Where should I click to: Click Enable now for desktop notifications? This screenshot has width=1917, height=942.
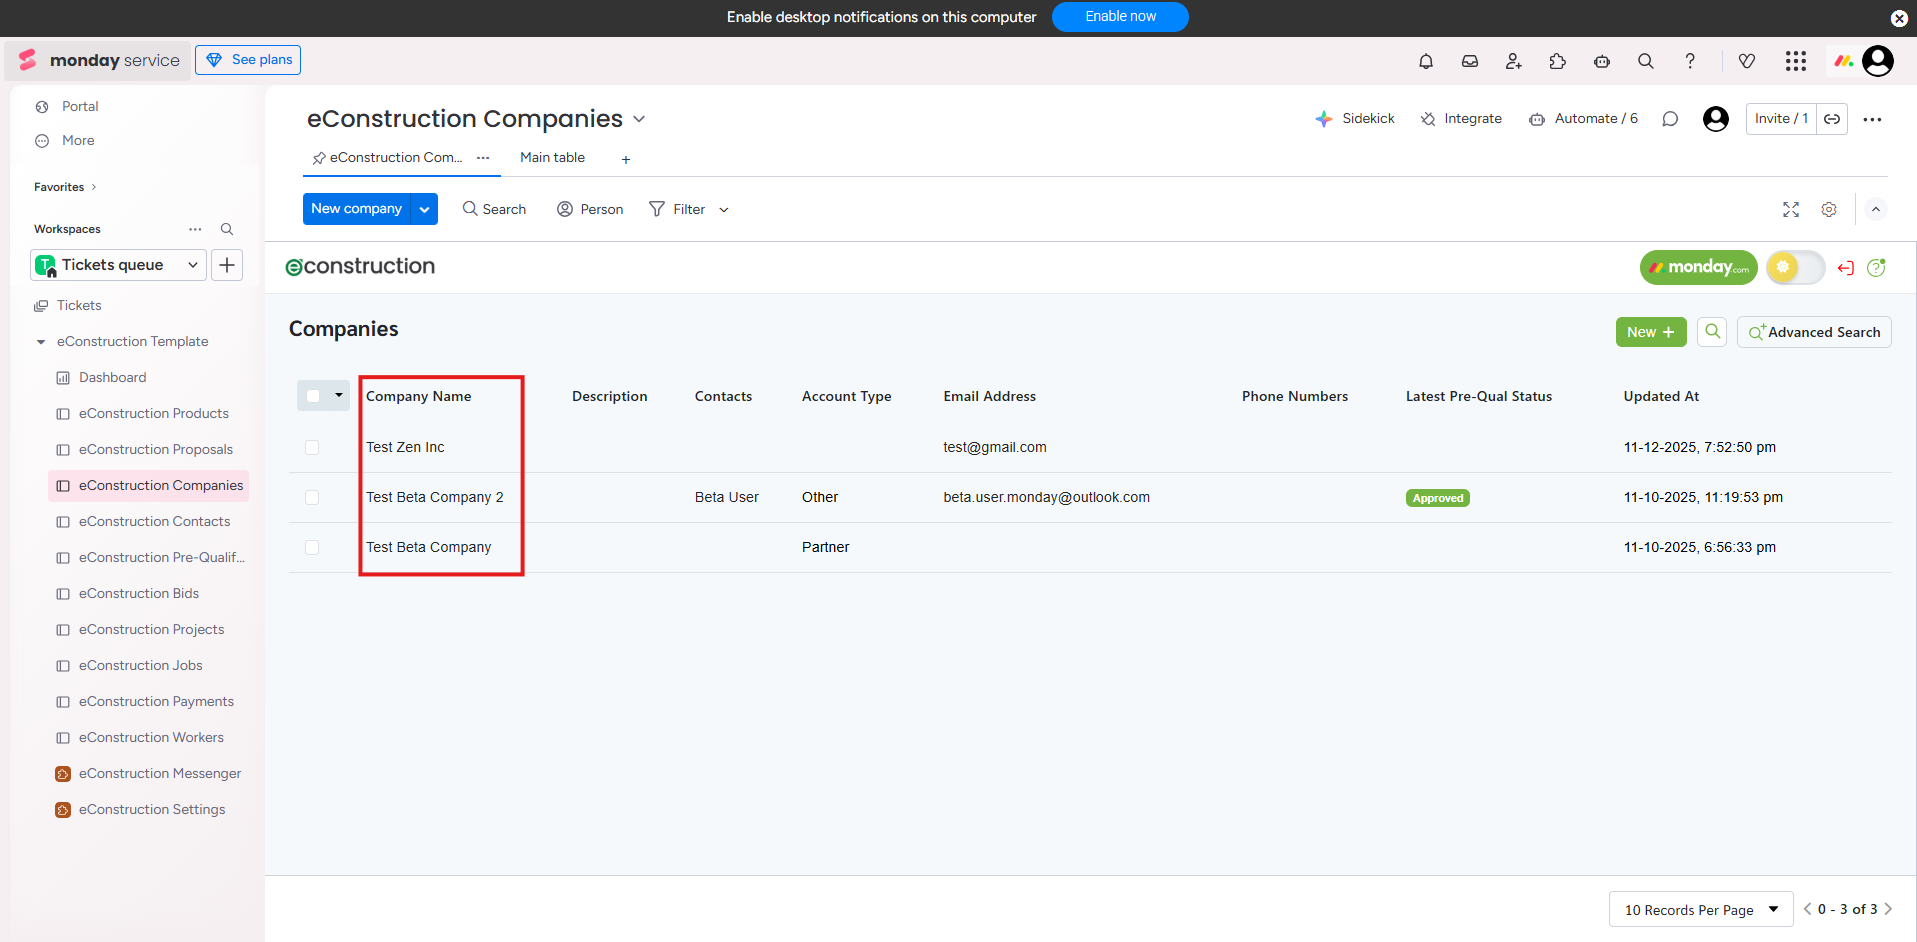[x=1119, y=17]
